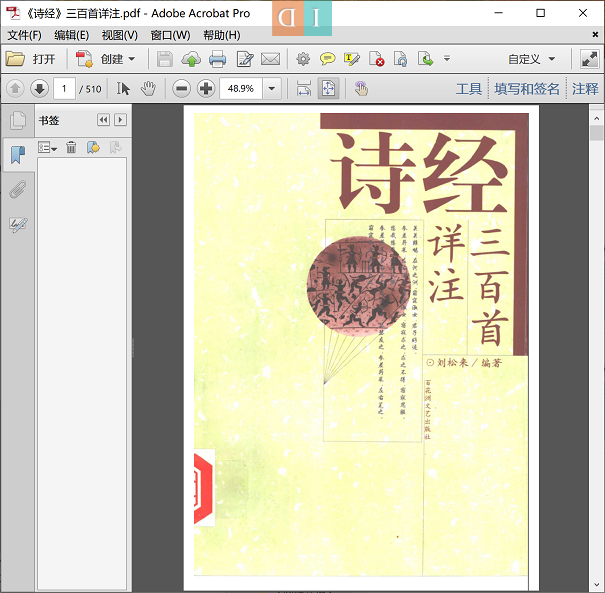
Task: Click the 48.9% zoom value field
Action: [241, 89]
